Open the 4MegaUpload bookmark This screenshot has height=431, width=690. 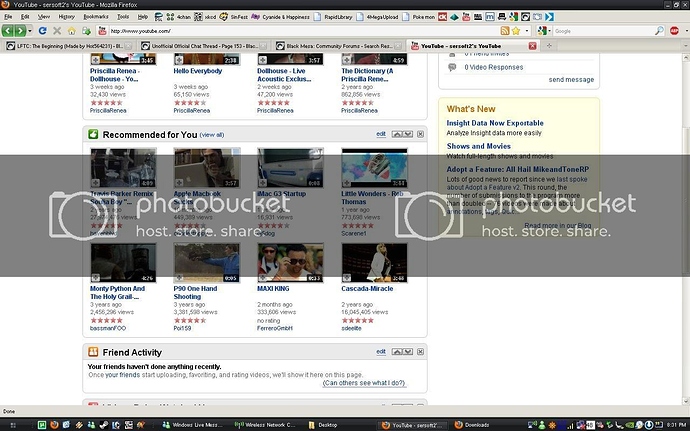tap(378, 17)
